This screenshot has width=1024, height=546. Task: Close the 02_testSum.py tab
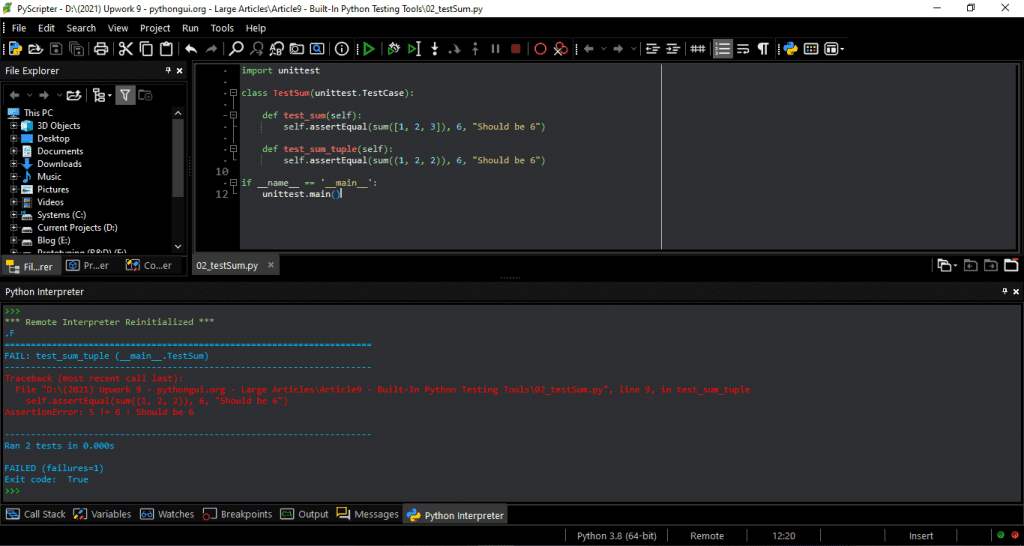[x=270, y=265]
